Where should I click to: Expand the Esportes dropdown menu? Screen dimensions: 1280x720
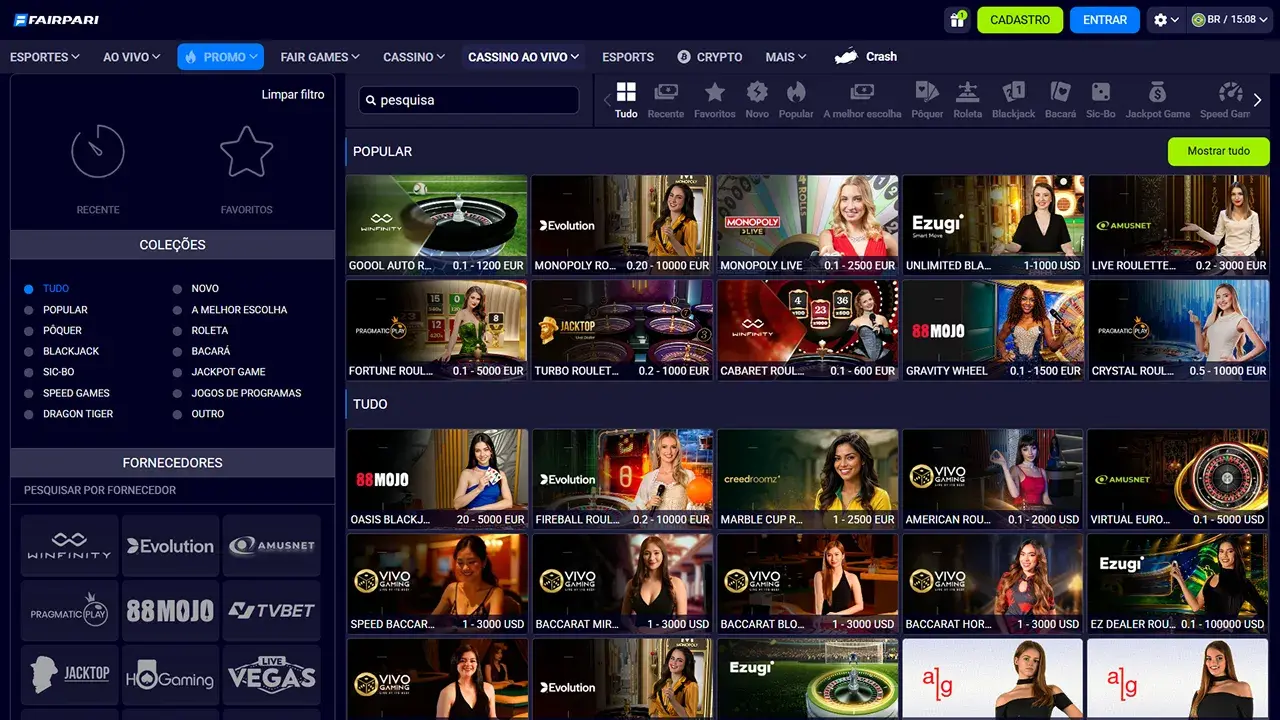click(45, 57)
